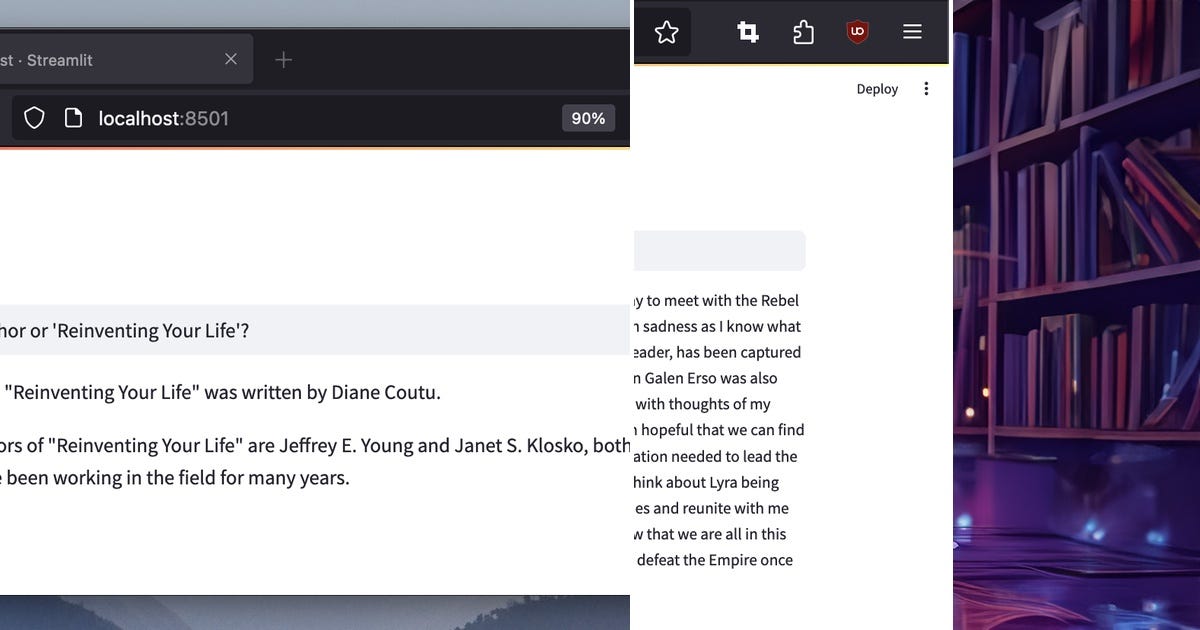Open a new tab with the plus button
The width and height of the screenshot is (1200, 630).
(x=283, y=59)
